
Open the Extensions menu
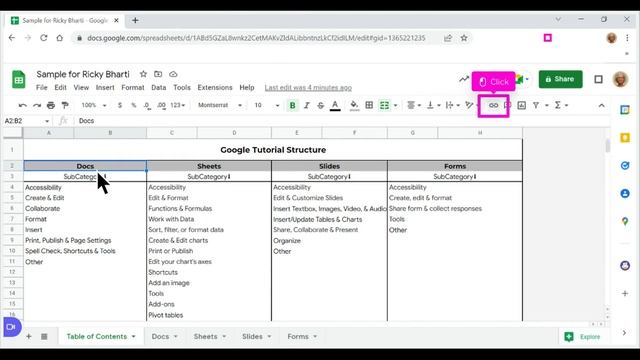[215, 87]
